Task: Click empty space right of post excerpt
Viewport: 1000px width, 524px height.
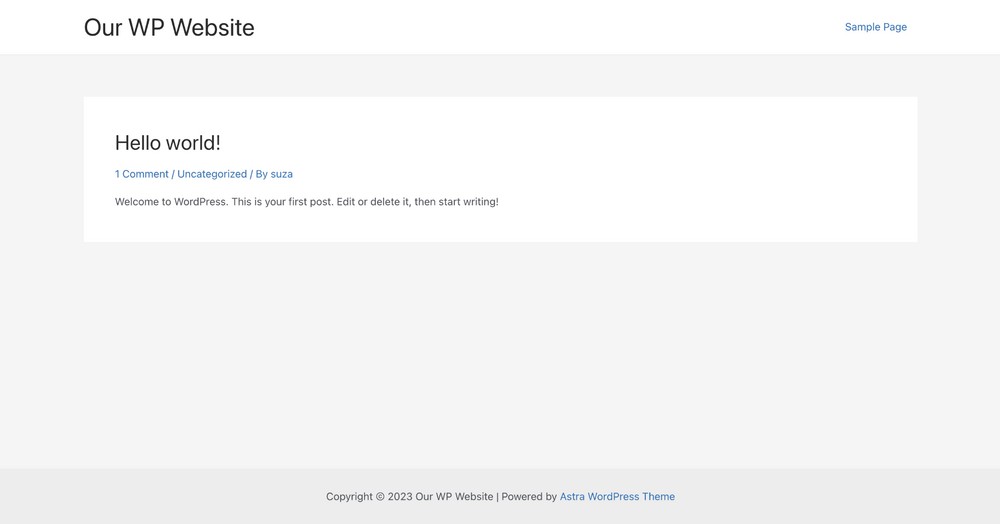Action: click(x=700, y=202)
